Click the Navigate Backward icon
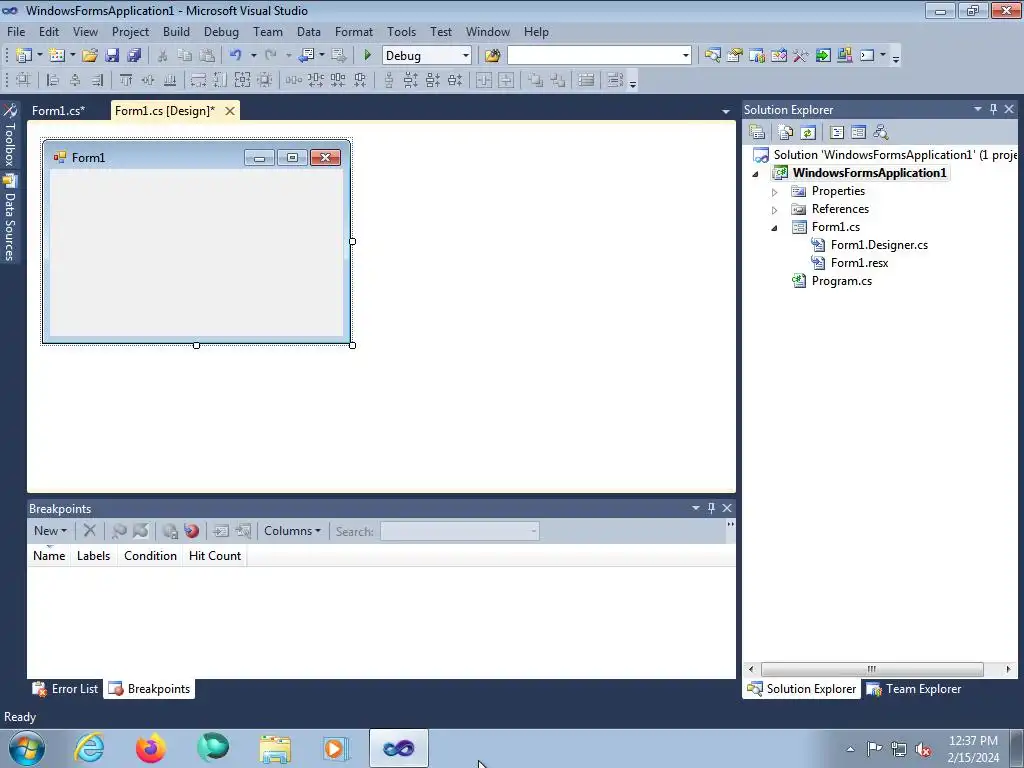Viewport: 1024px width, 768px height. coord(306,56)
